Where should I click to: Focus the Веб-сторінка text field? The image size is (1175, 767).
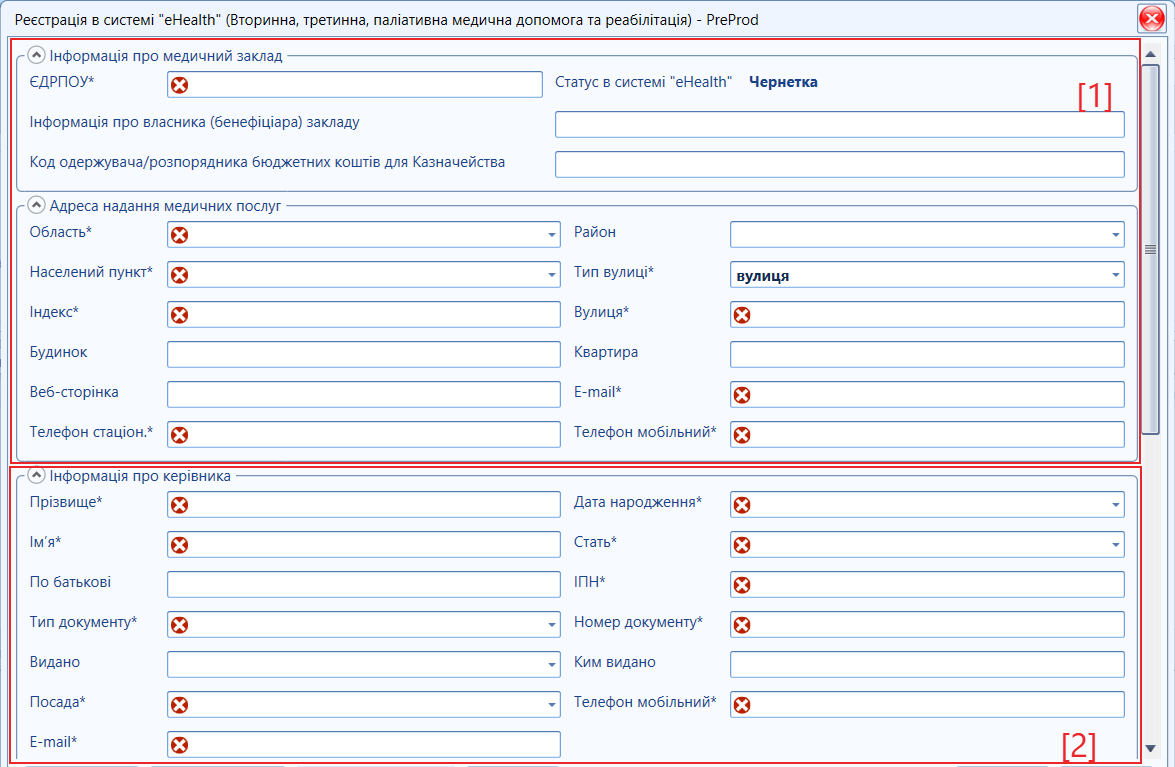click(363, 395)
